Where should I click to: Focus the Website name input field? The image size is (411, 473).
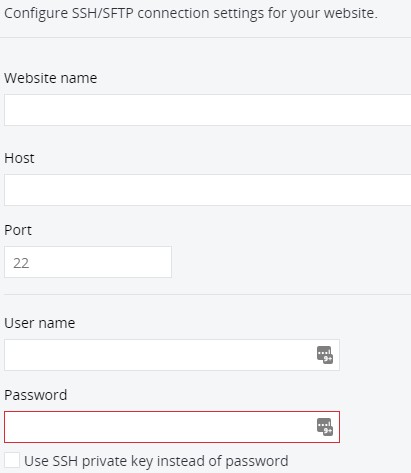[x=208, y=110]
